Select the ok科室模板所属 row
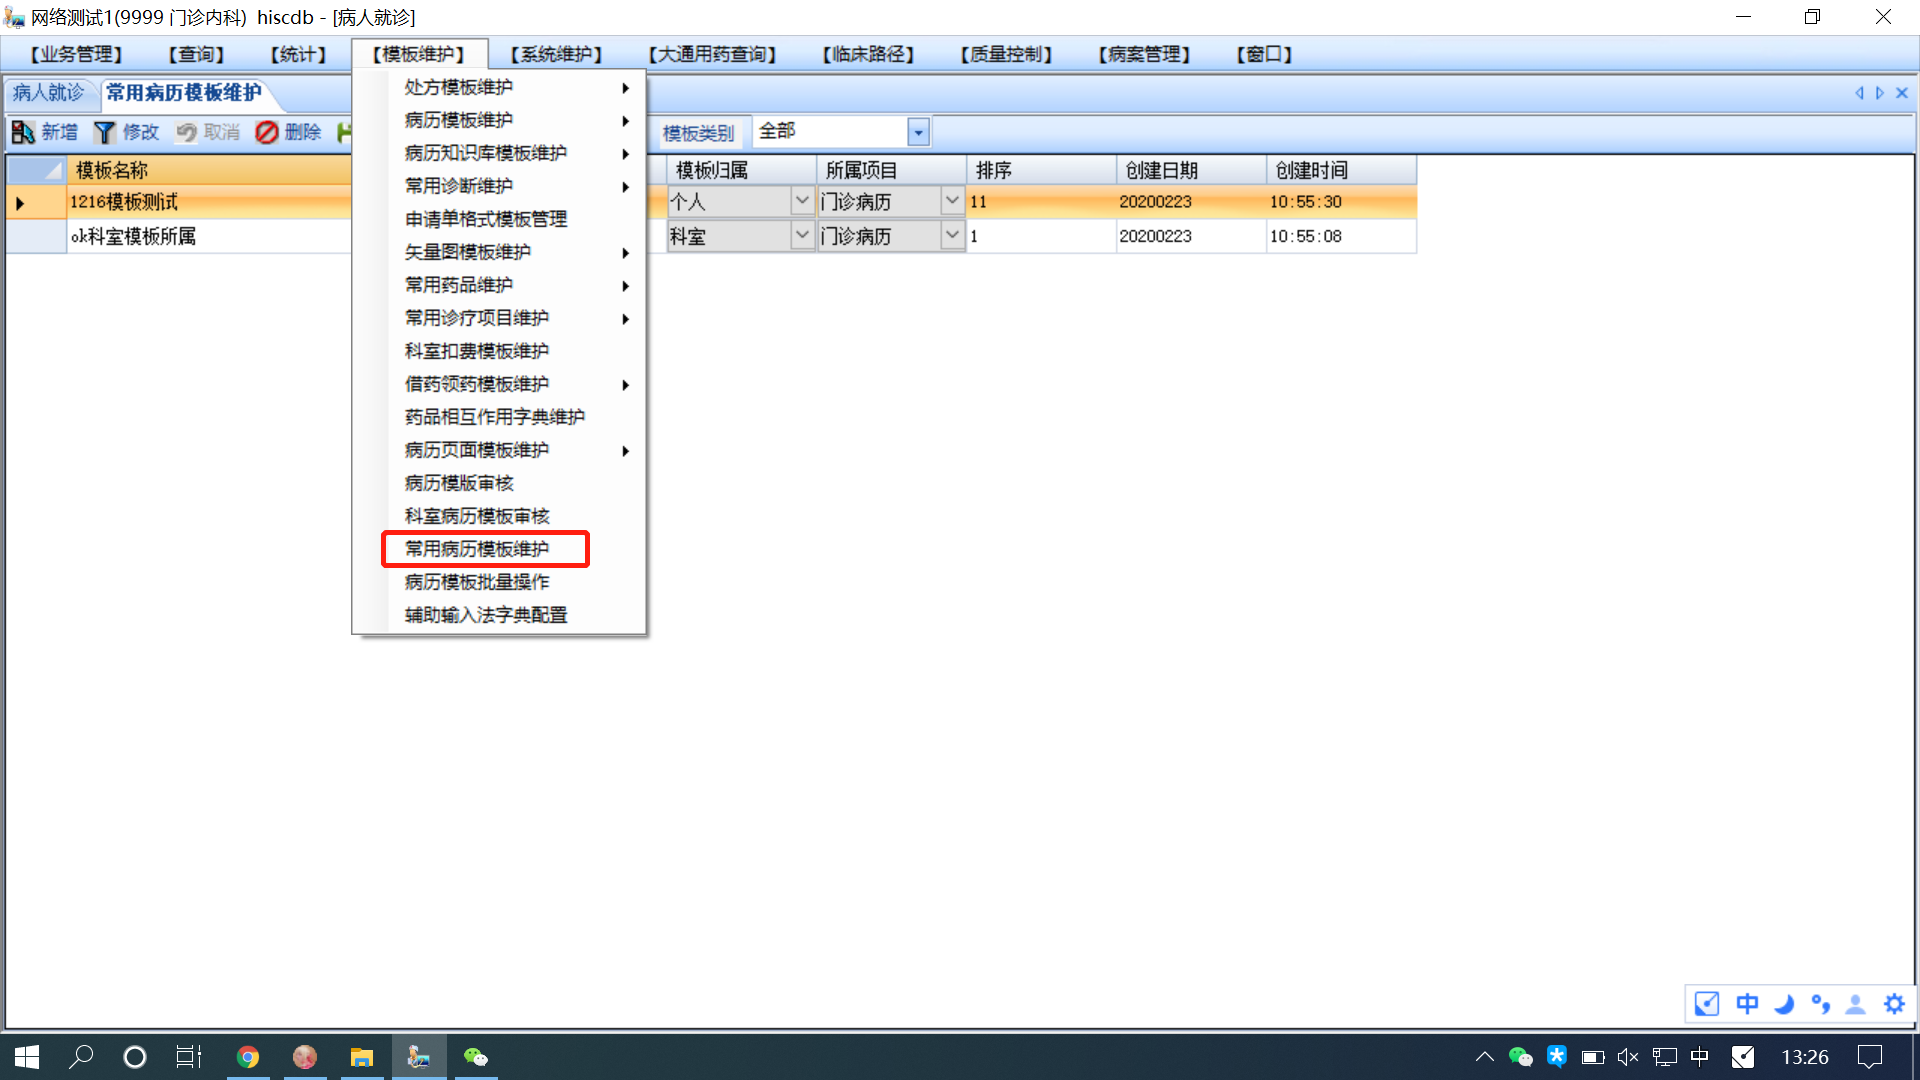1920x1080 pixels. click(x=133, y=237)
